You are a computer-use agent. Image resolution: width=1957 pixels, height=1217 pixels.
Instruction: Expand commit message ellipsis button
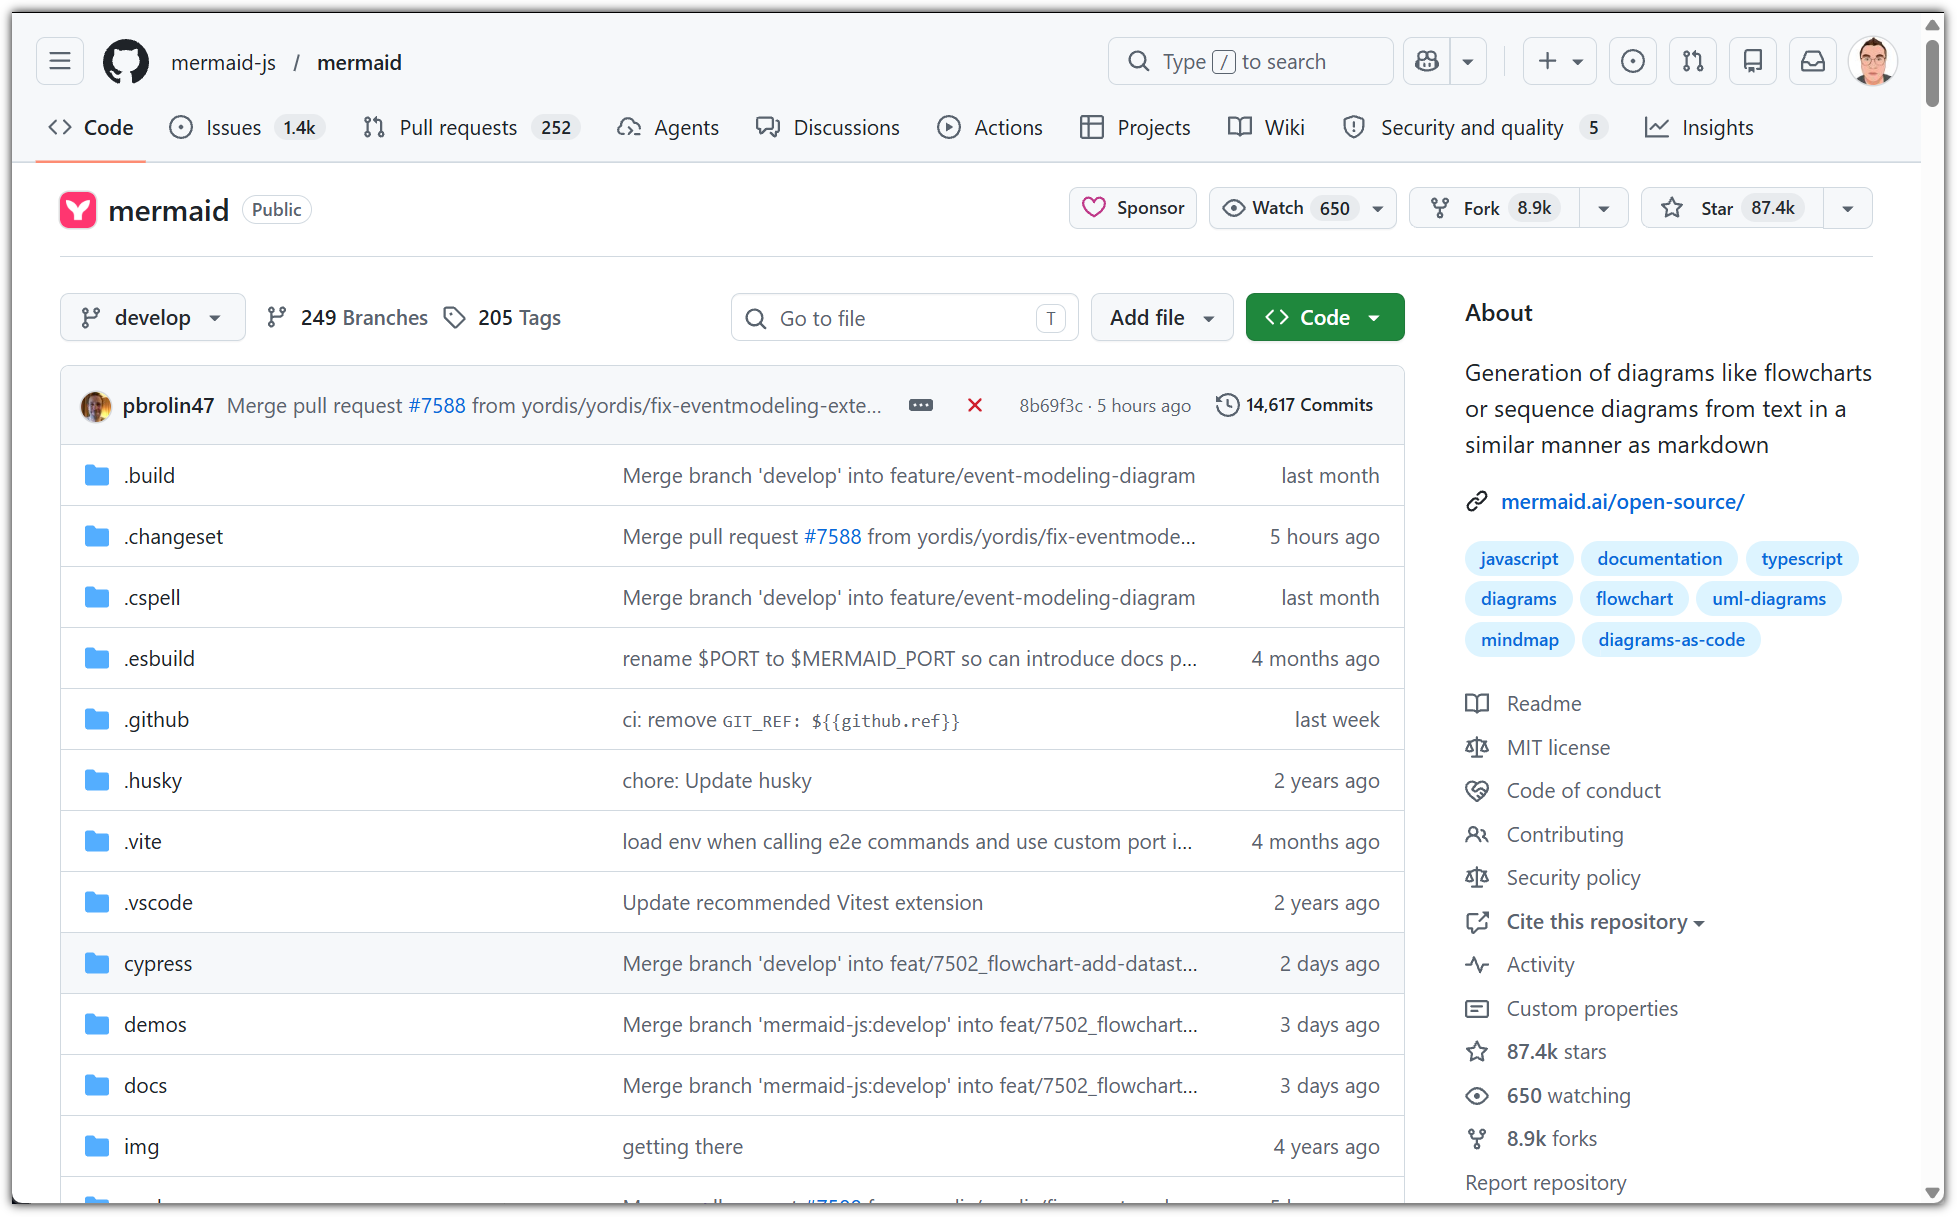pyautogui.click(x=920, y=405)
